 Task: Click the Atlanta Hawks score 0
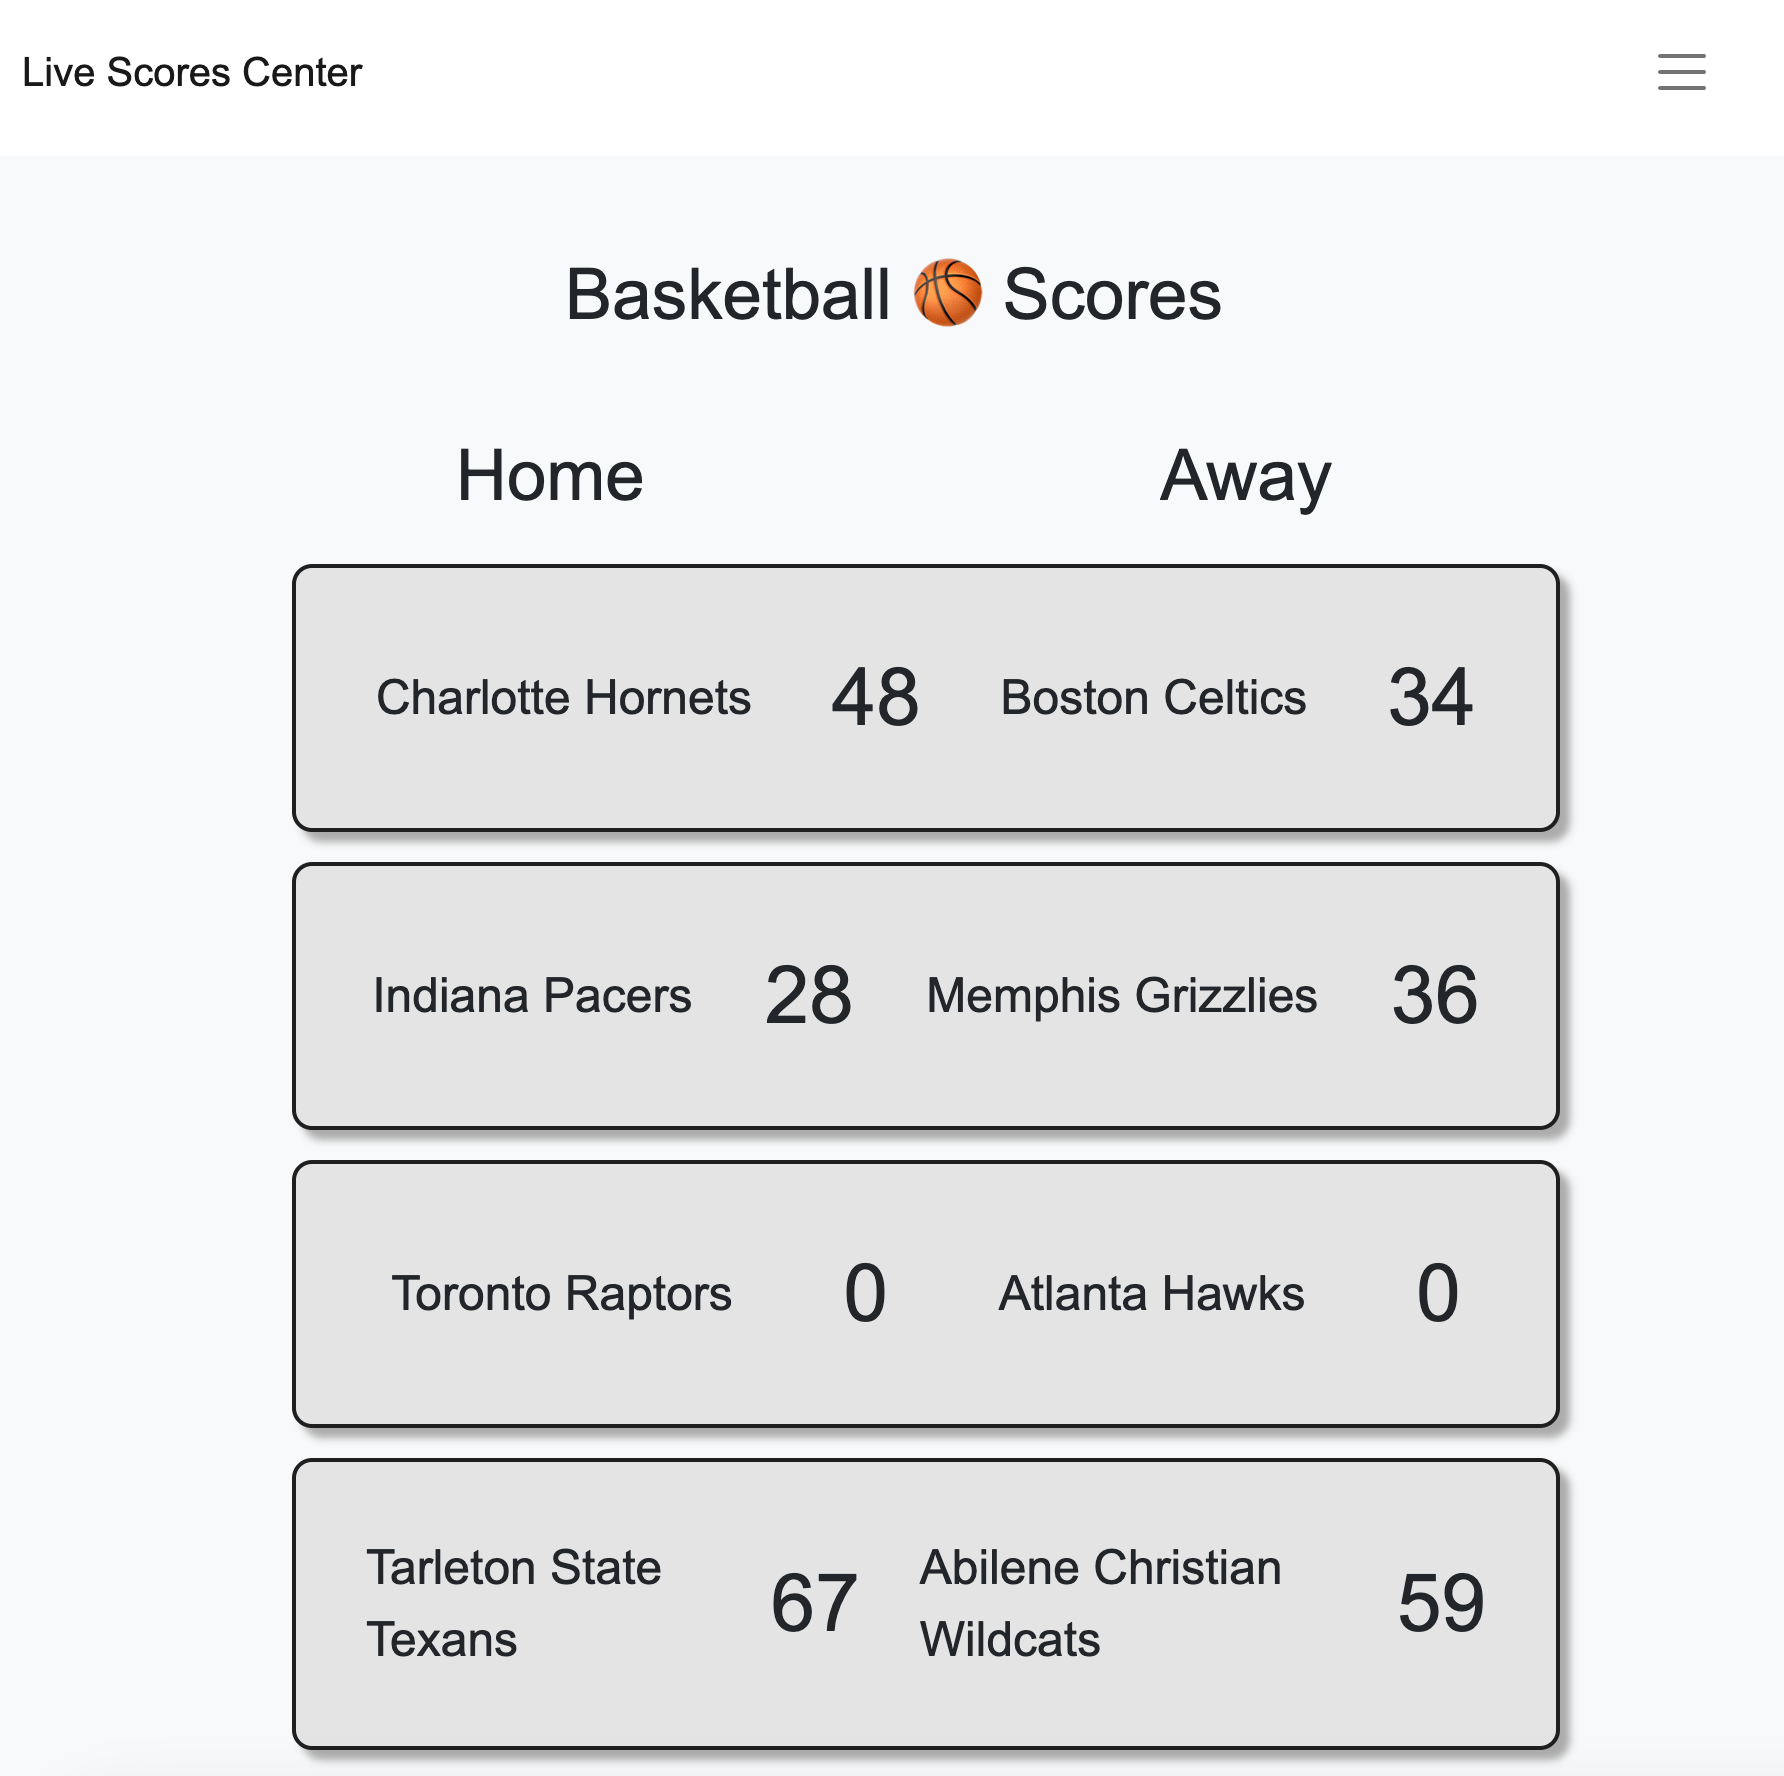1438,1293
